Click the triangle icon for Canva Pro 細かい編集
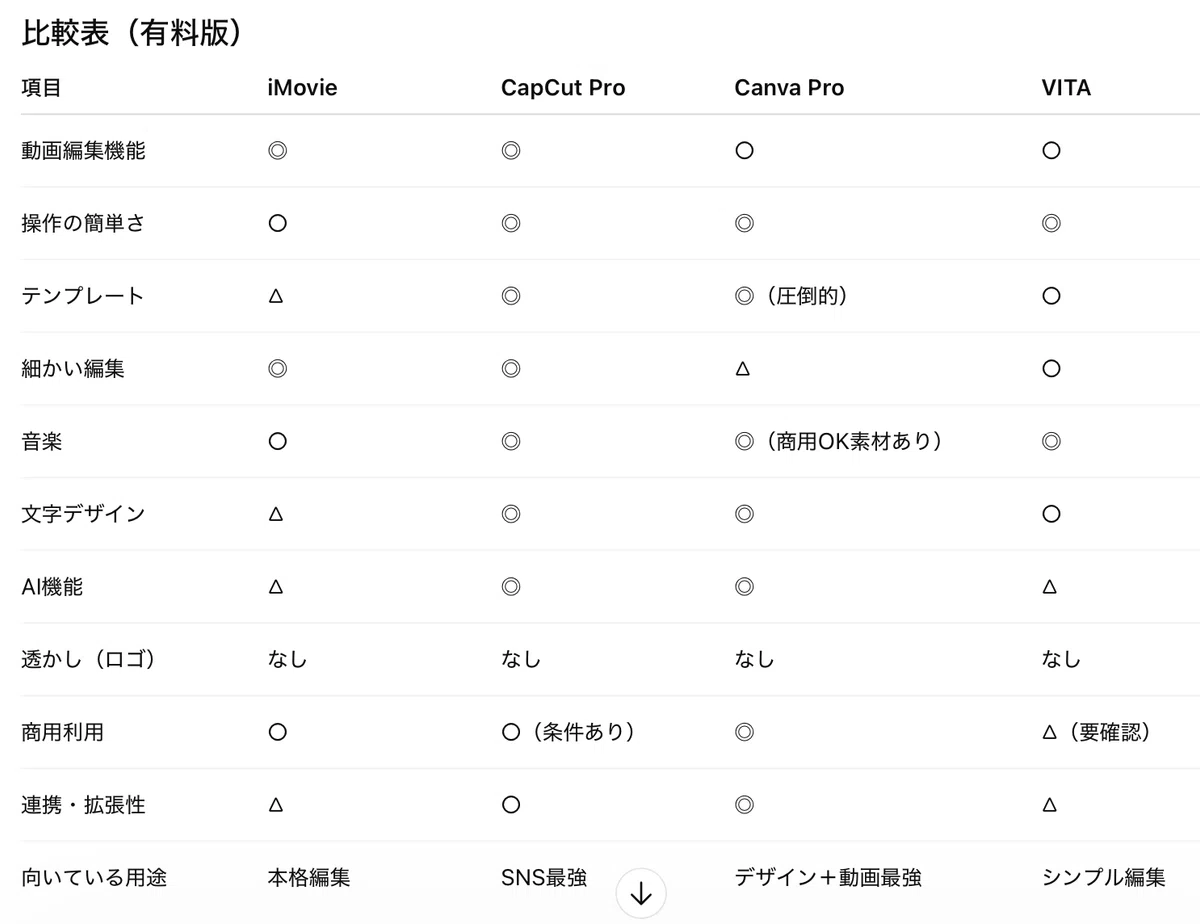The width and height of the screenshot is (1200, 924). coord(743,369)
